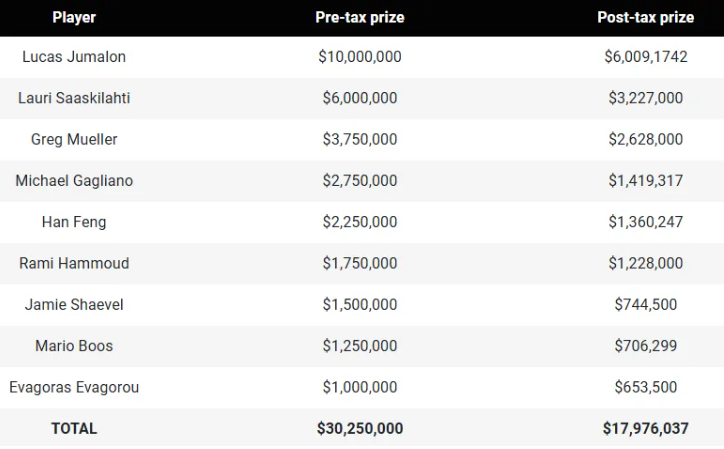Click the TOTAL row label
724x449 pixels.
[74, 429]
